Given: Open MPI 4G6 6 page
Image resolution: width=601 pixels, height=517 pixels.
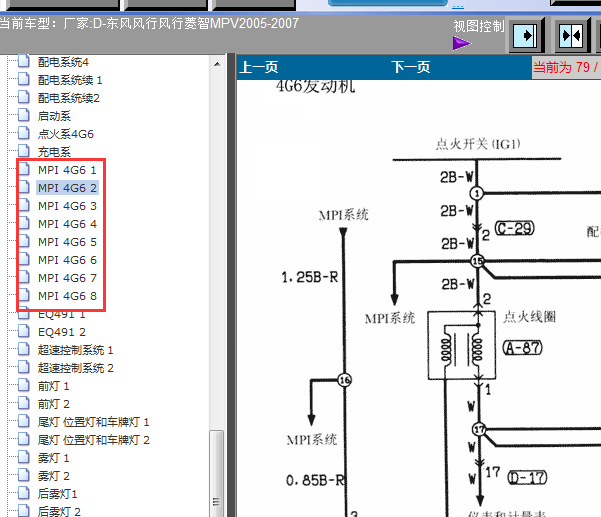Looking at the screenshot, I should click(x=67, y=260).
